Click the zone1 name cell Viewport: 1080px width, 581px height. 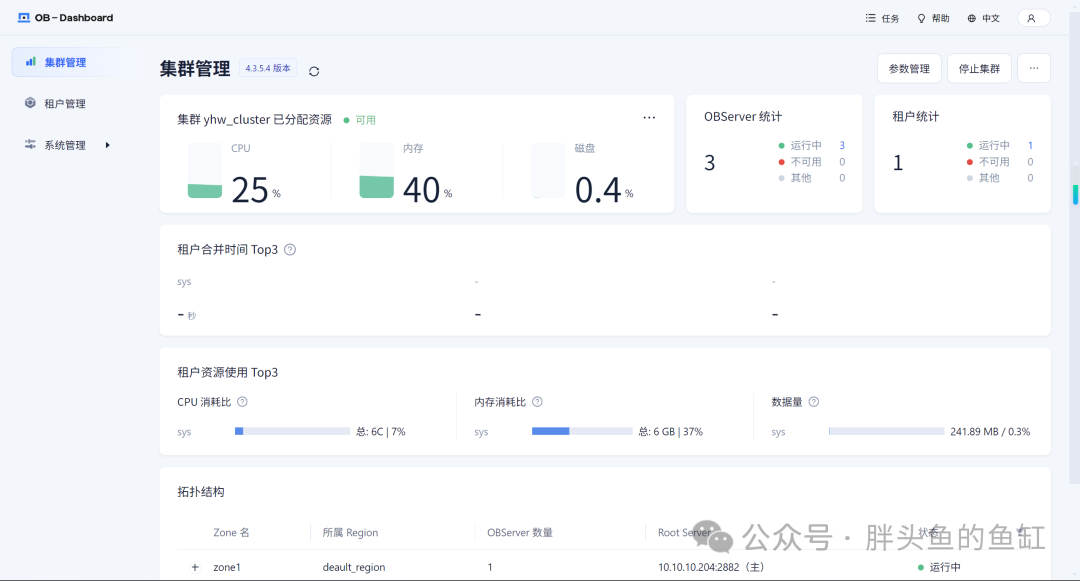click(x=227, y=567)
